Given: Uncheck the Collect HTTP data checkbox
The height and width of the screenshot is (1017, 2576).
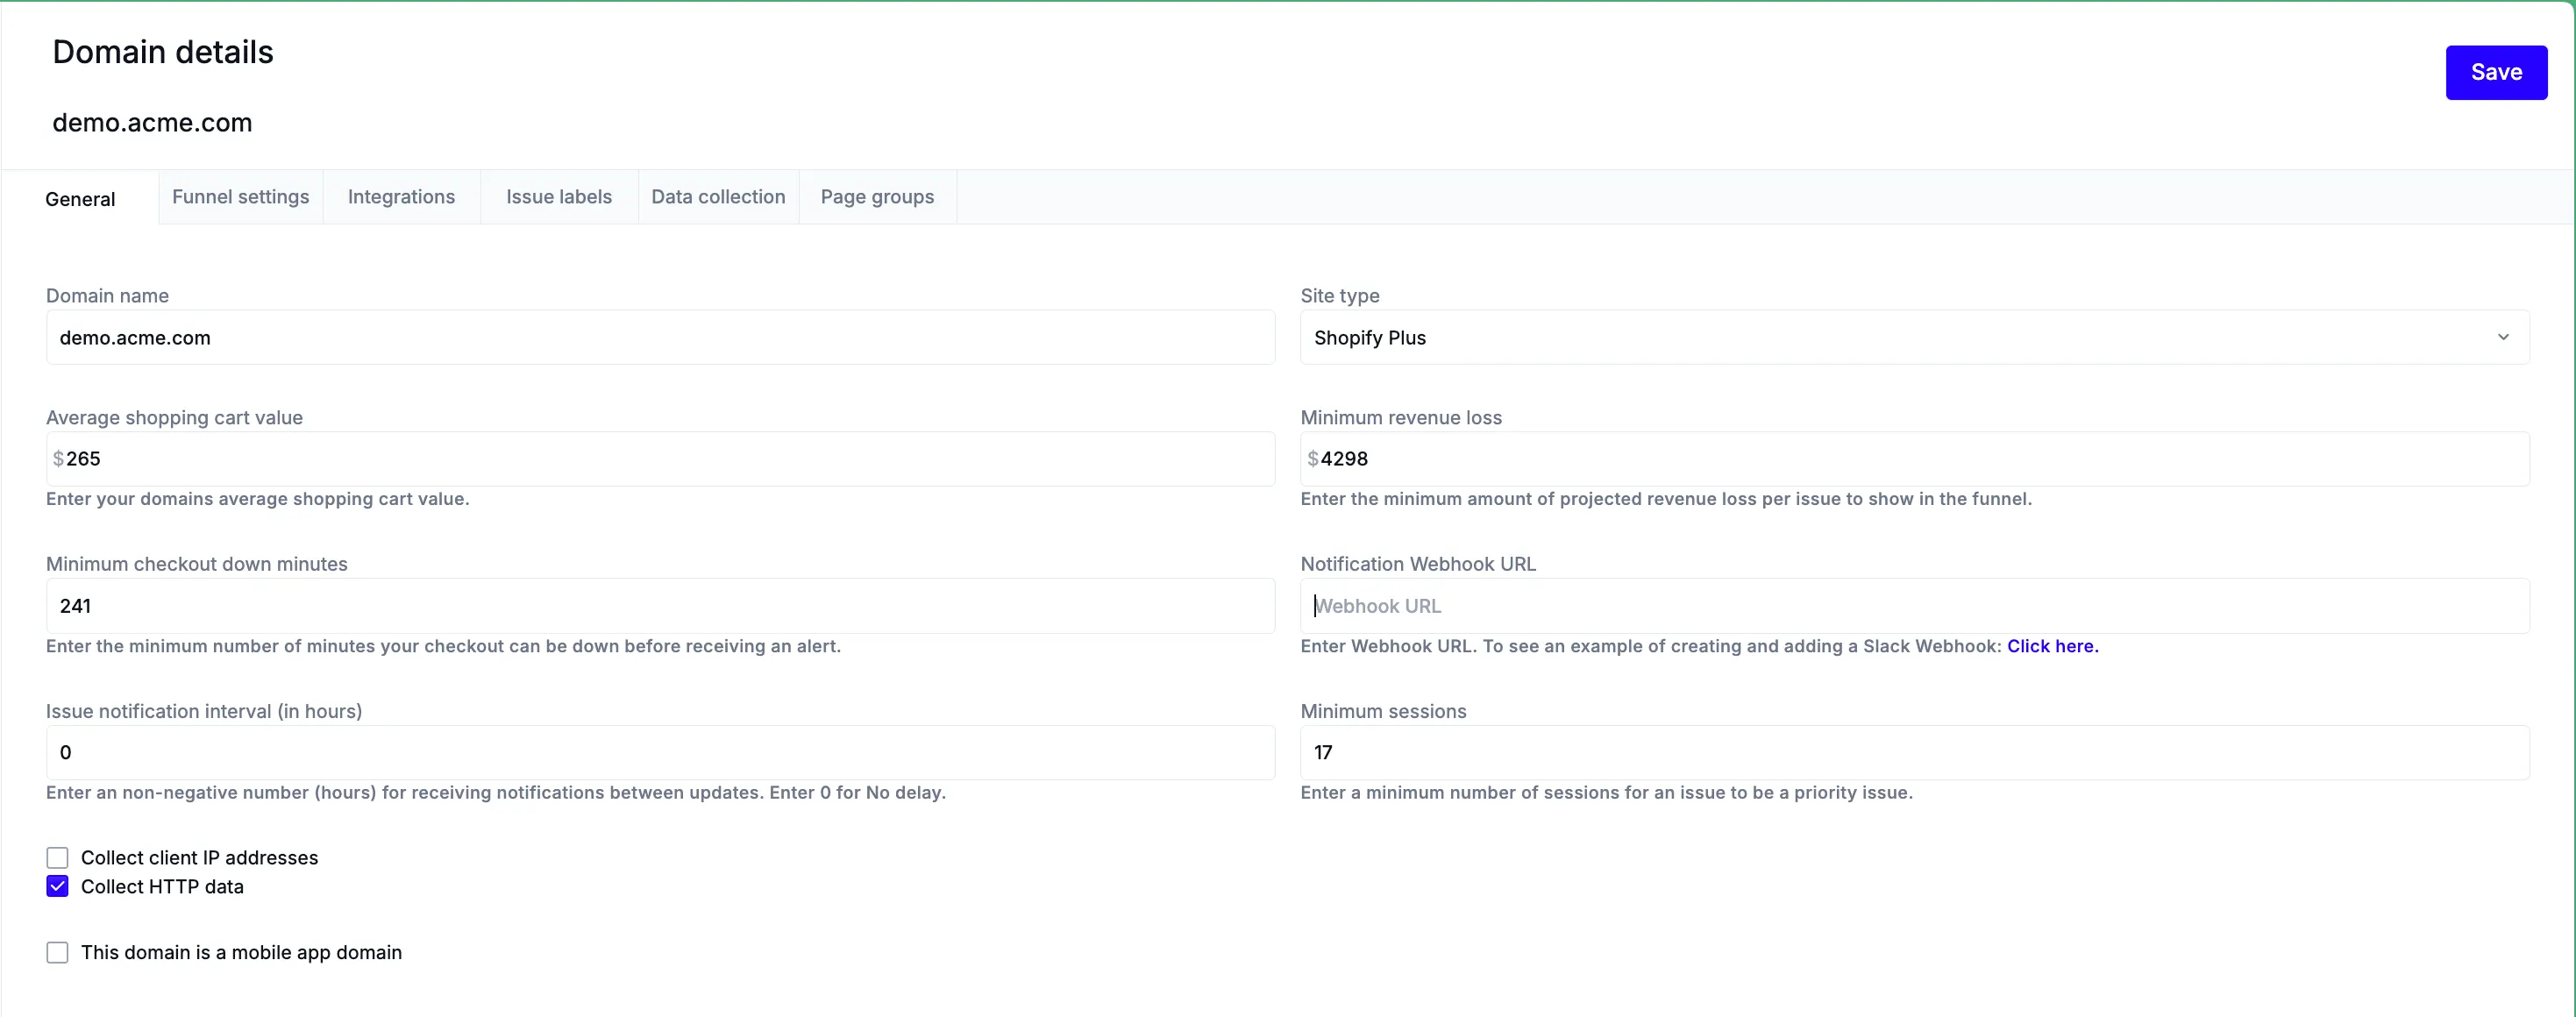Looking at the screenshot, I should click(58, 887).
